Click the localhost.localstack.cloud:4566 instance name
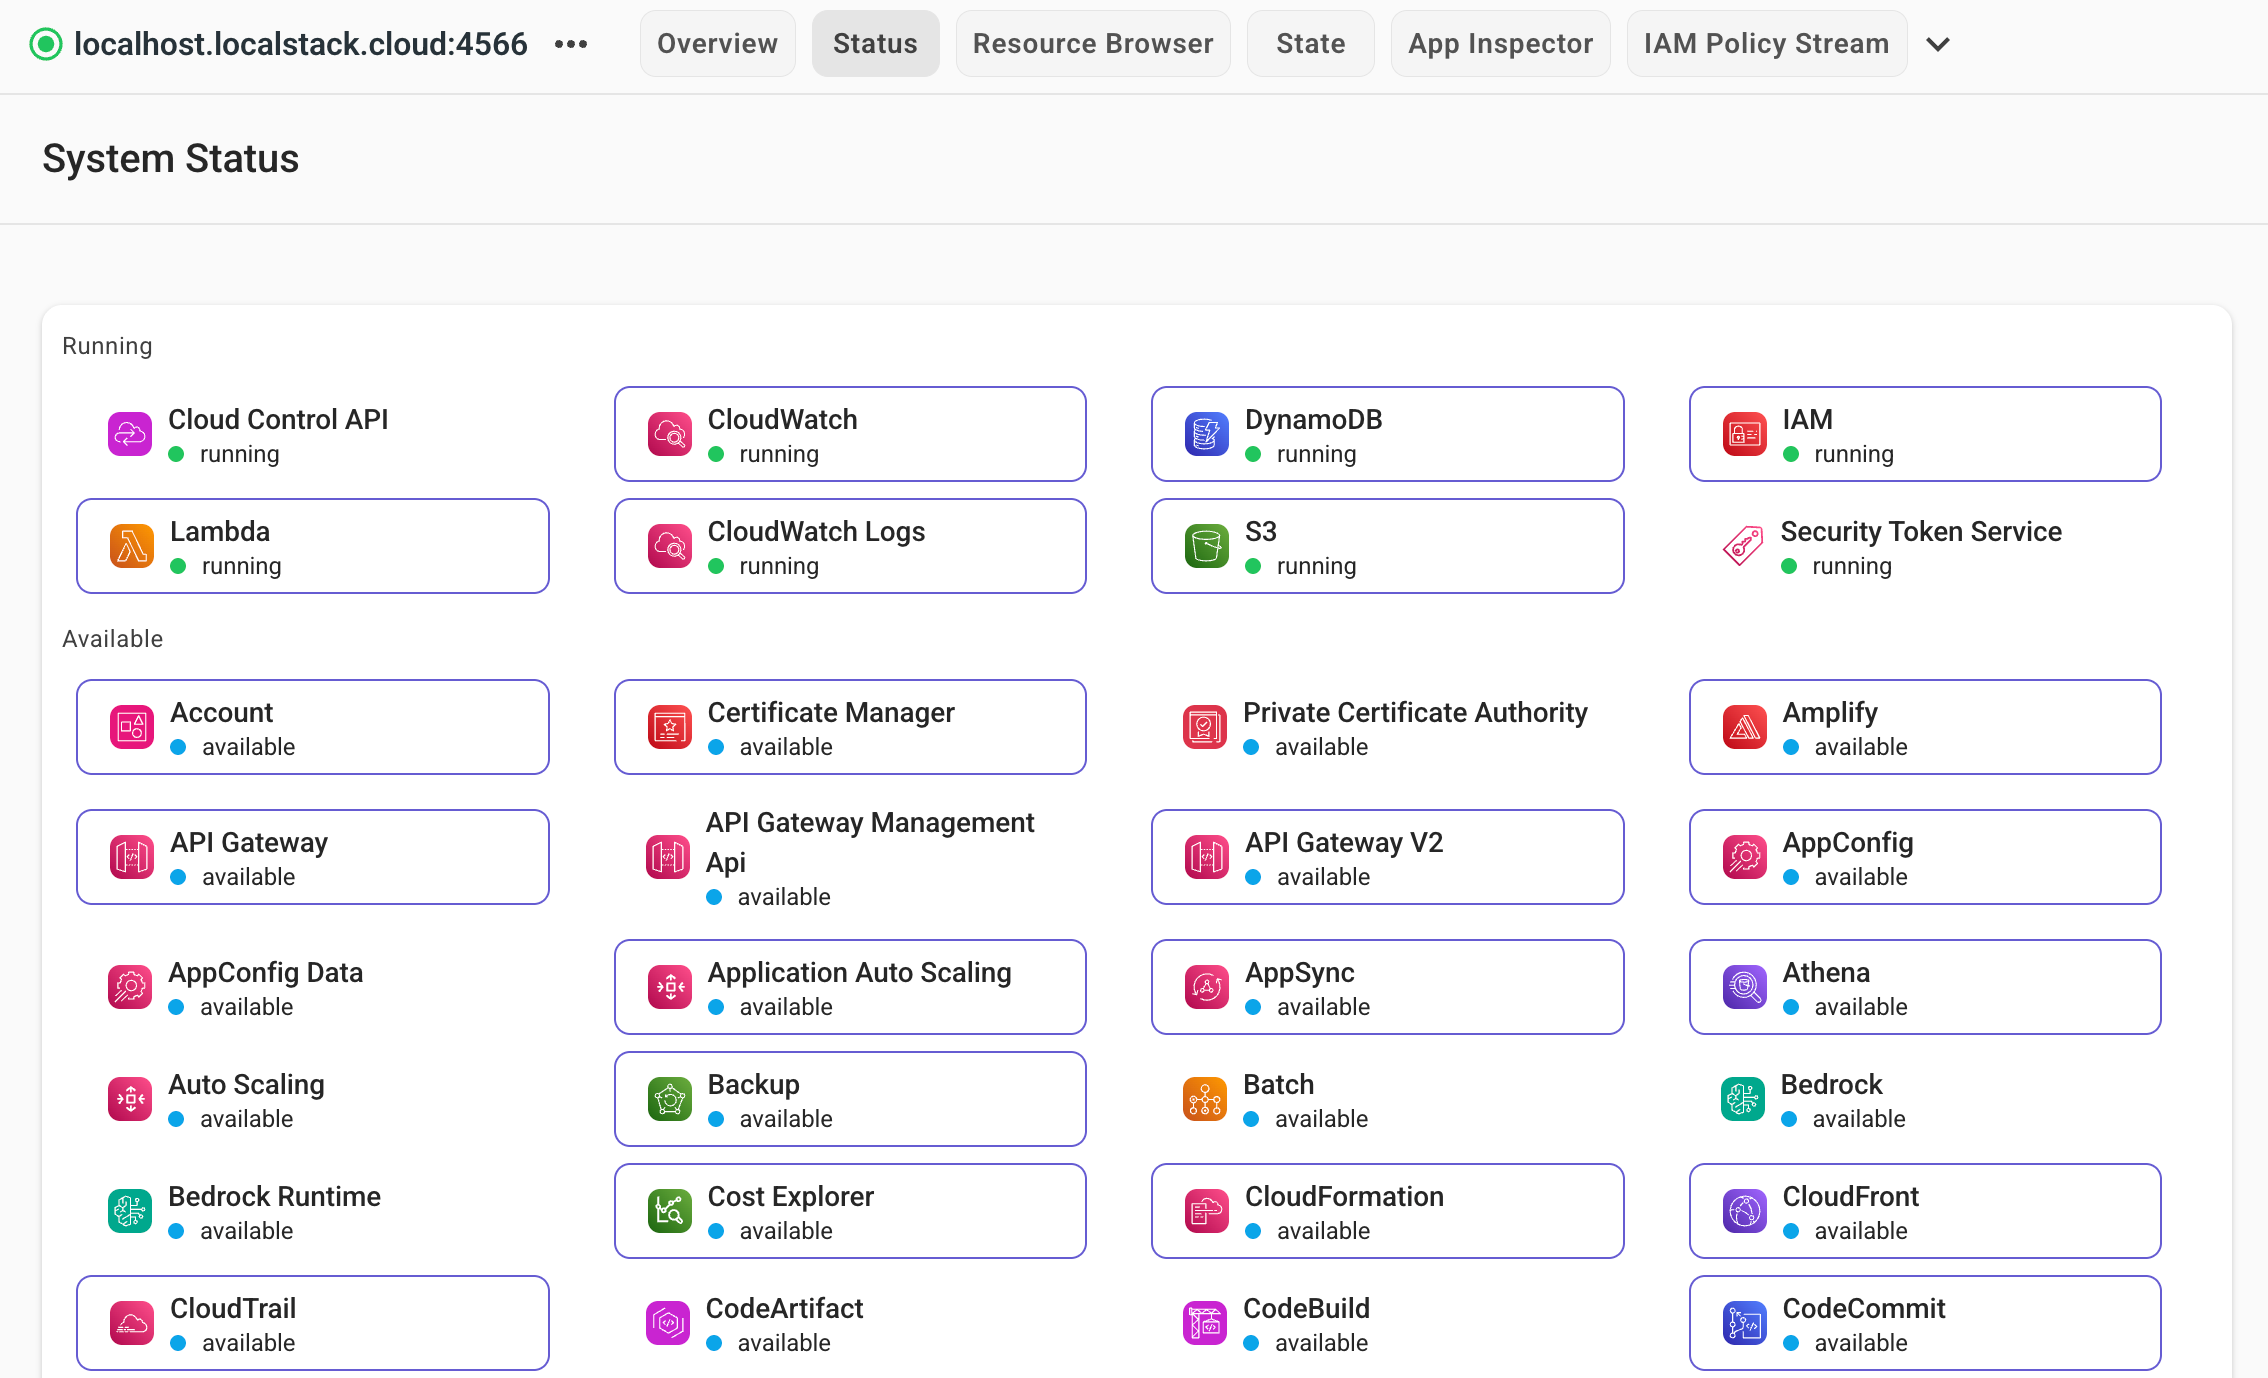This screenshot has height=1378, width=2268. (x=301, y=44)
